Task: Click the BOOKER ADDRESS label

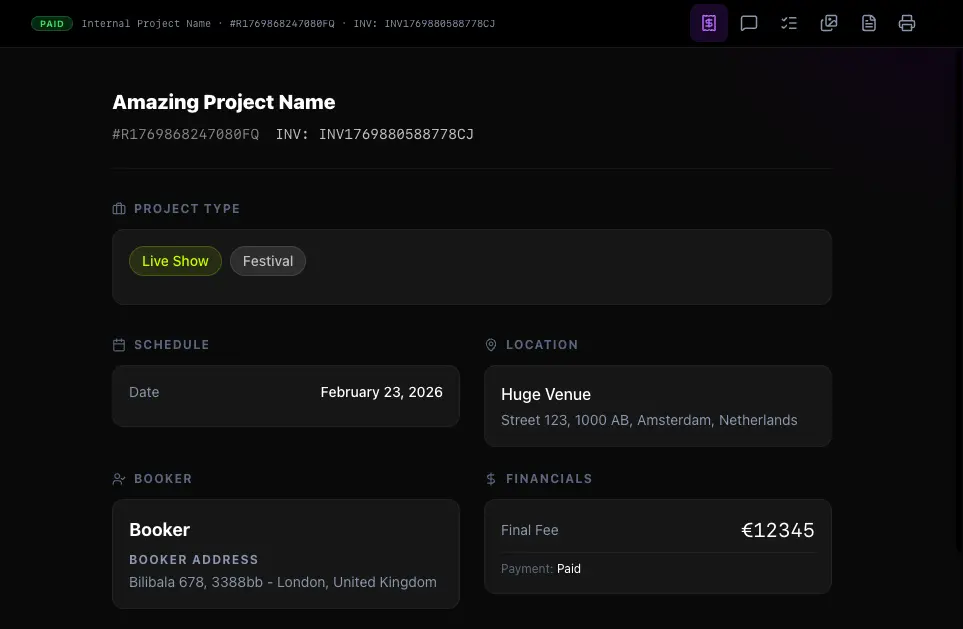Action: [193, 560]
